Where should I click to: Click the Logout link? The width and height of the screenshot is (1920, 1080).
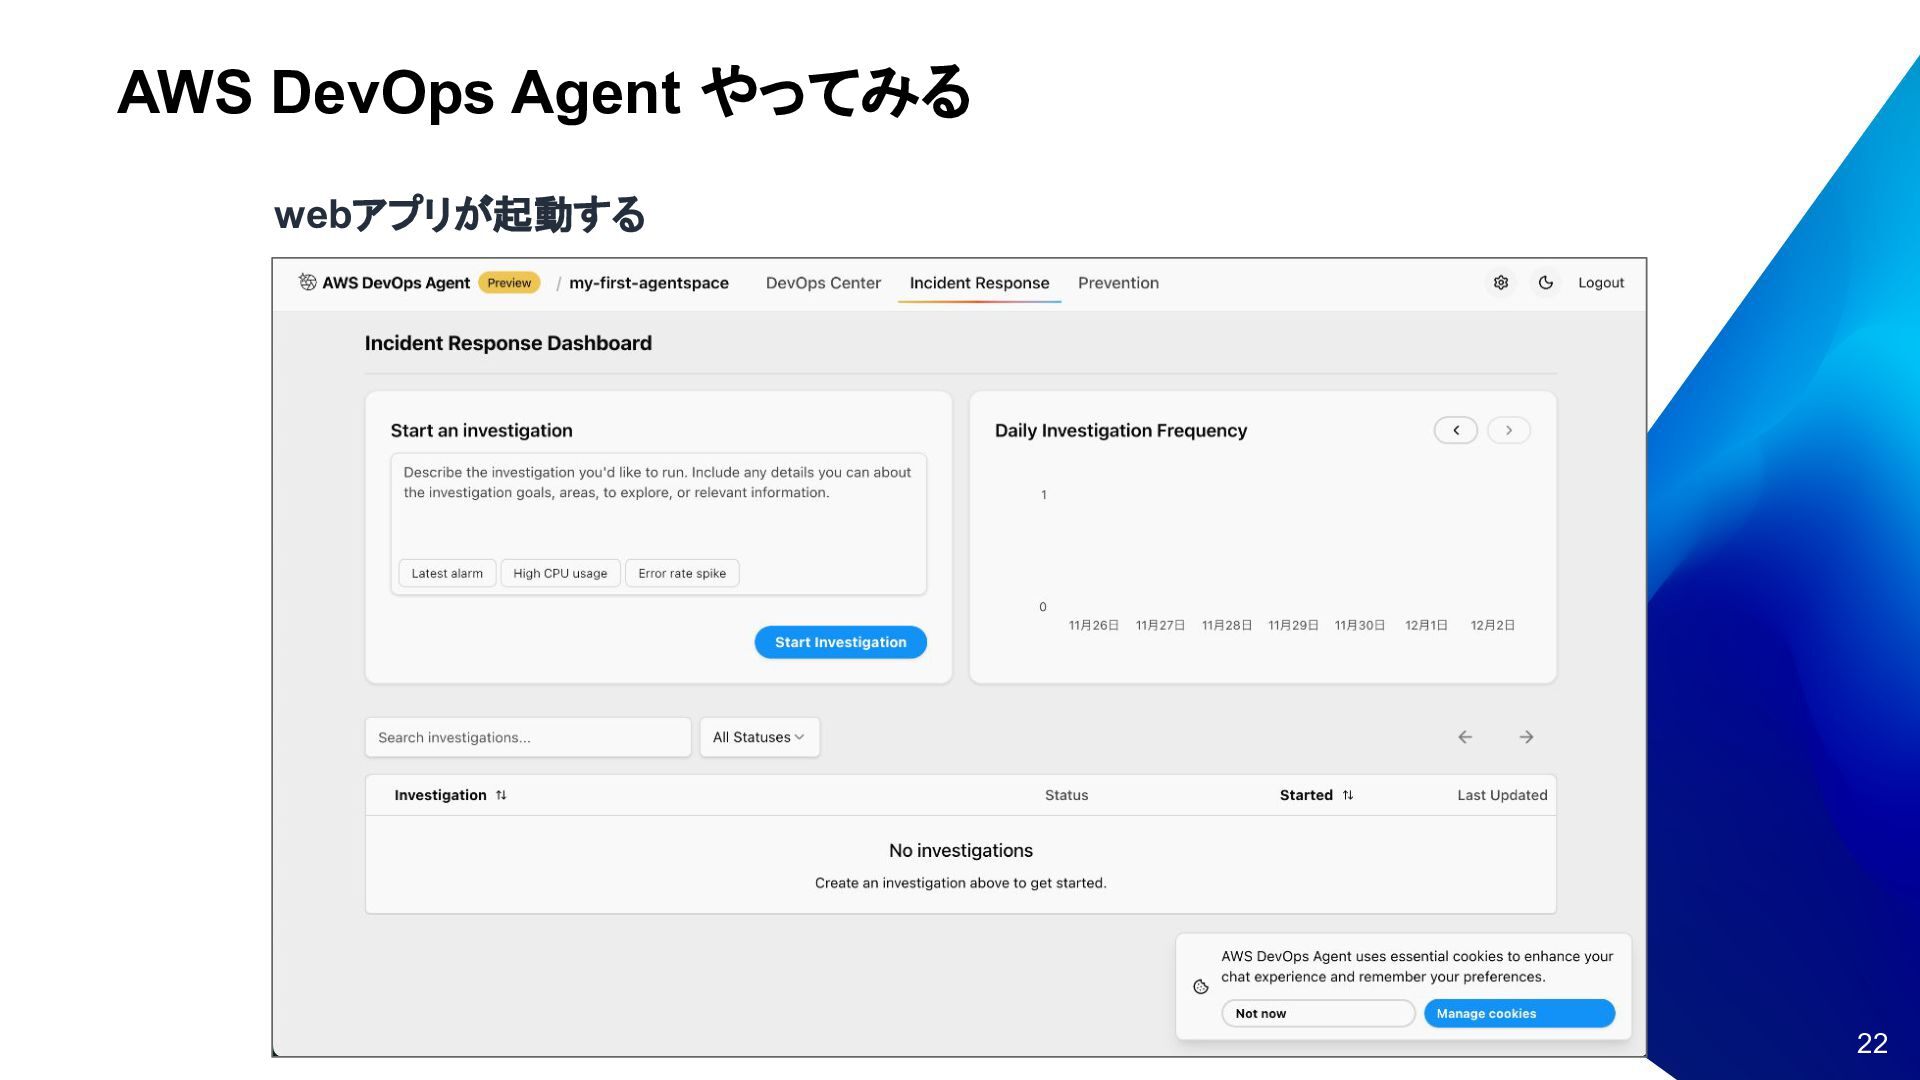[1600, 283]
